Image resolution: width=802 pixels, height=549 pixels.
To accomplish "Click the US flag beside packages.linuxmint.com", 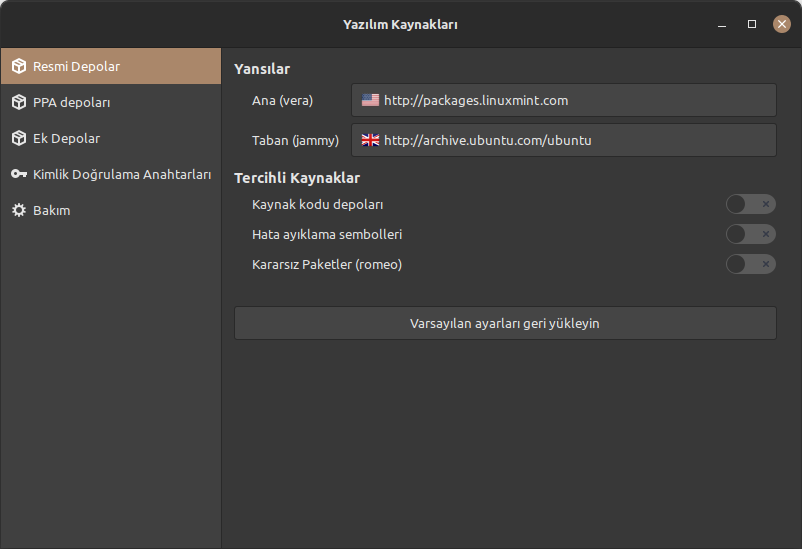I will click(370, 100).
